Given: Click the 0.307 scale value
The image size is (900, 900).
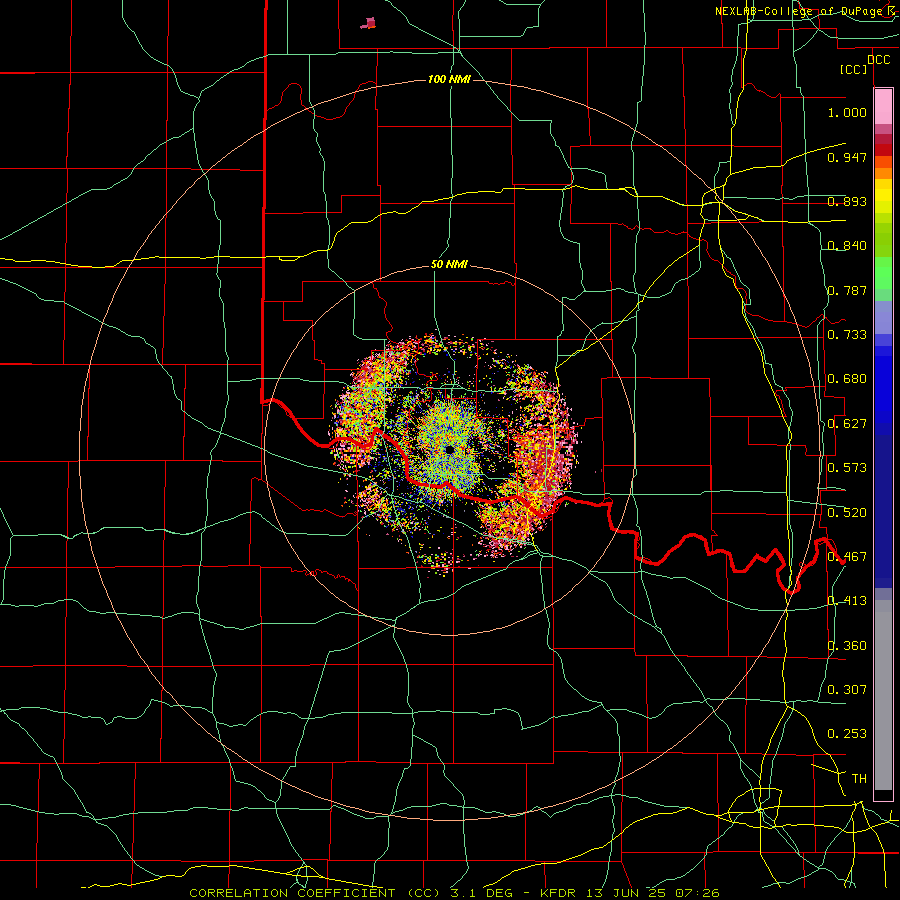Looking at the screenshot, I should point(847,690).
